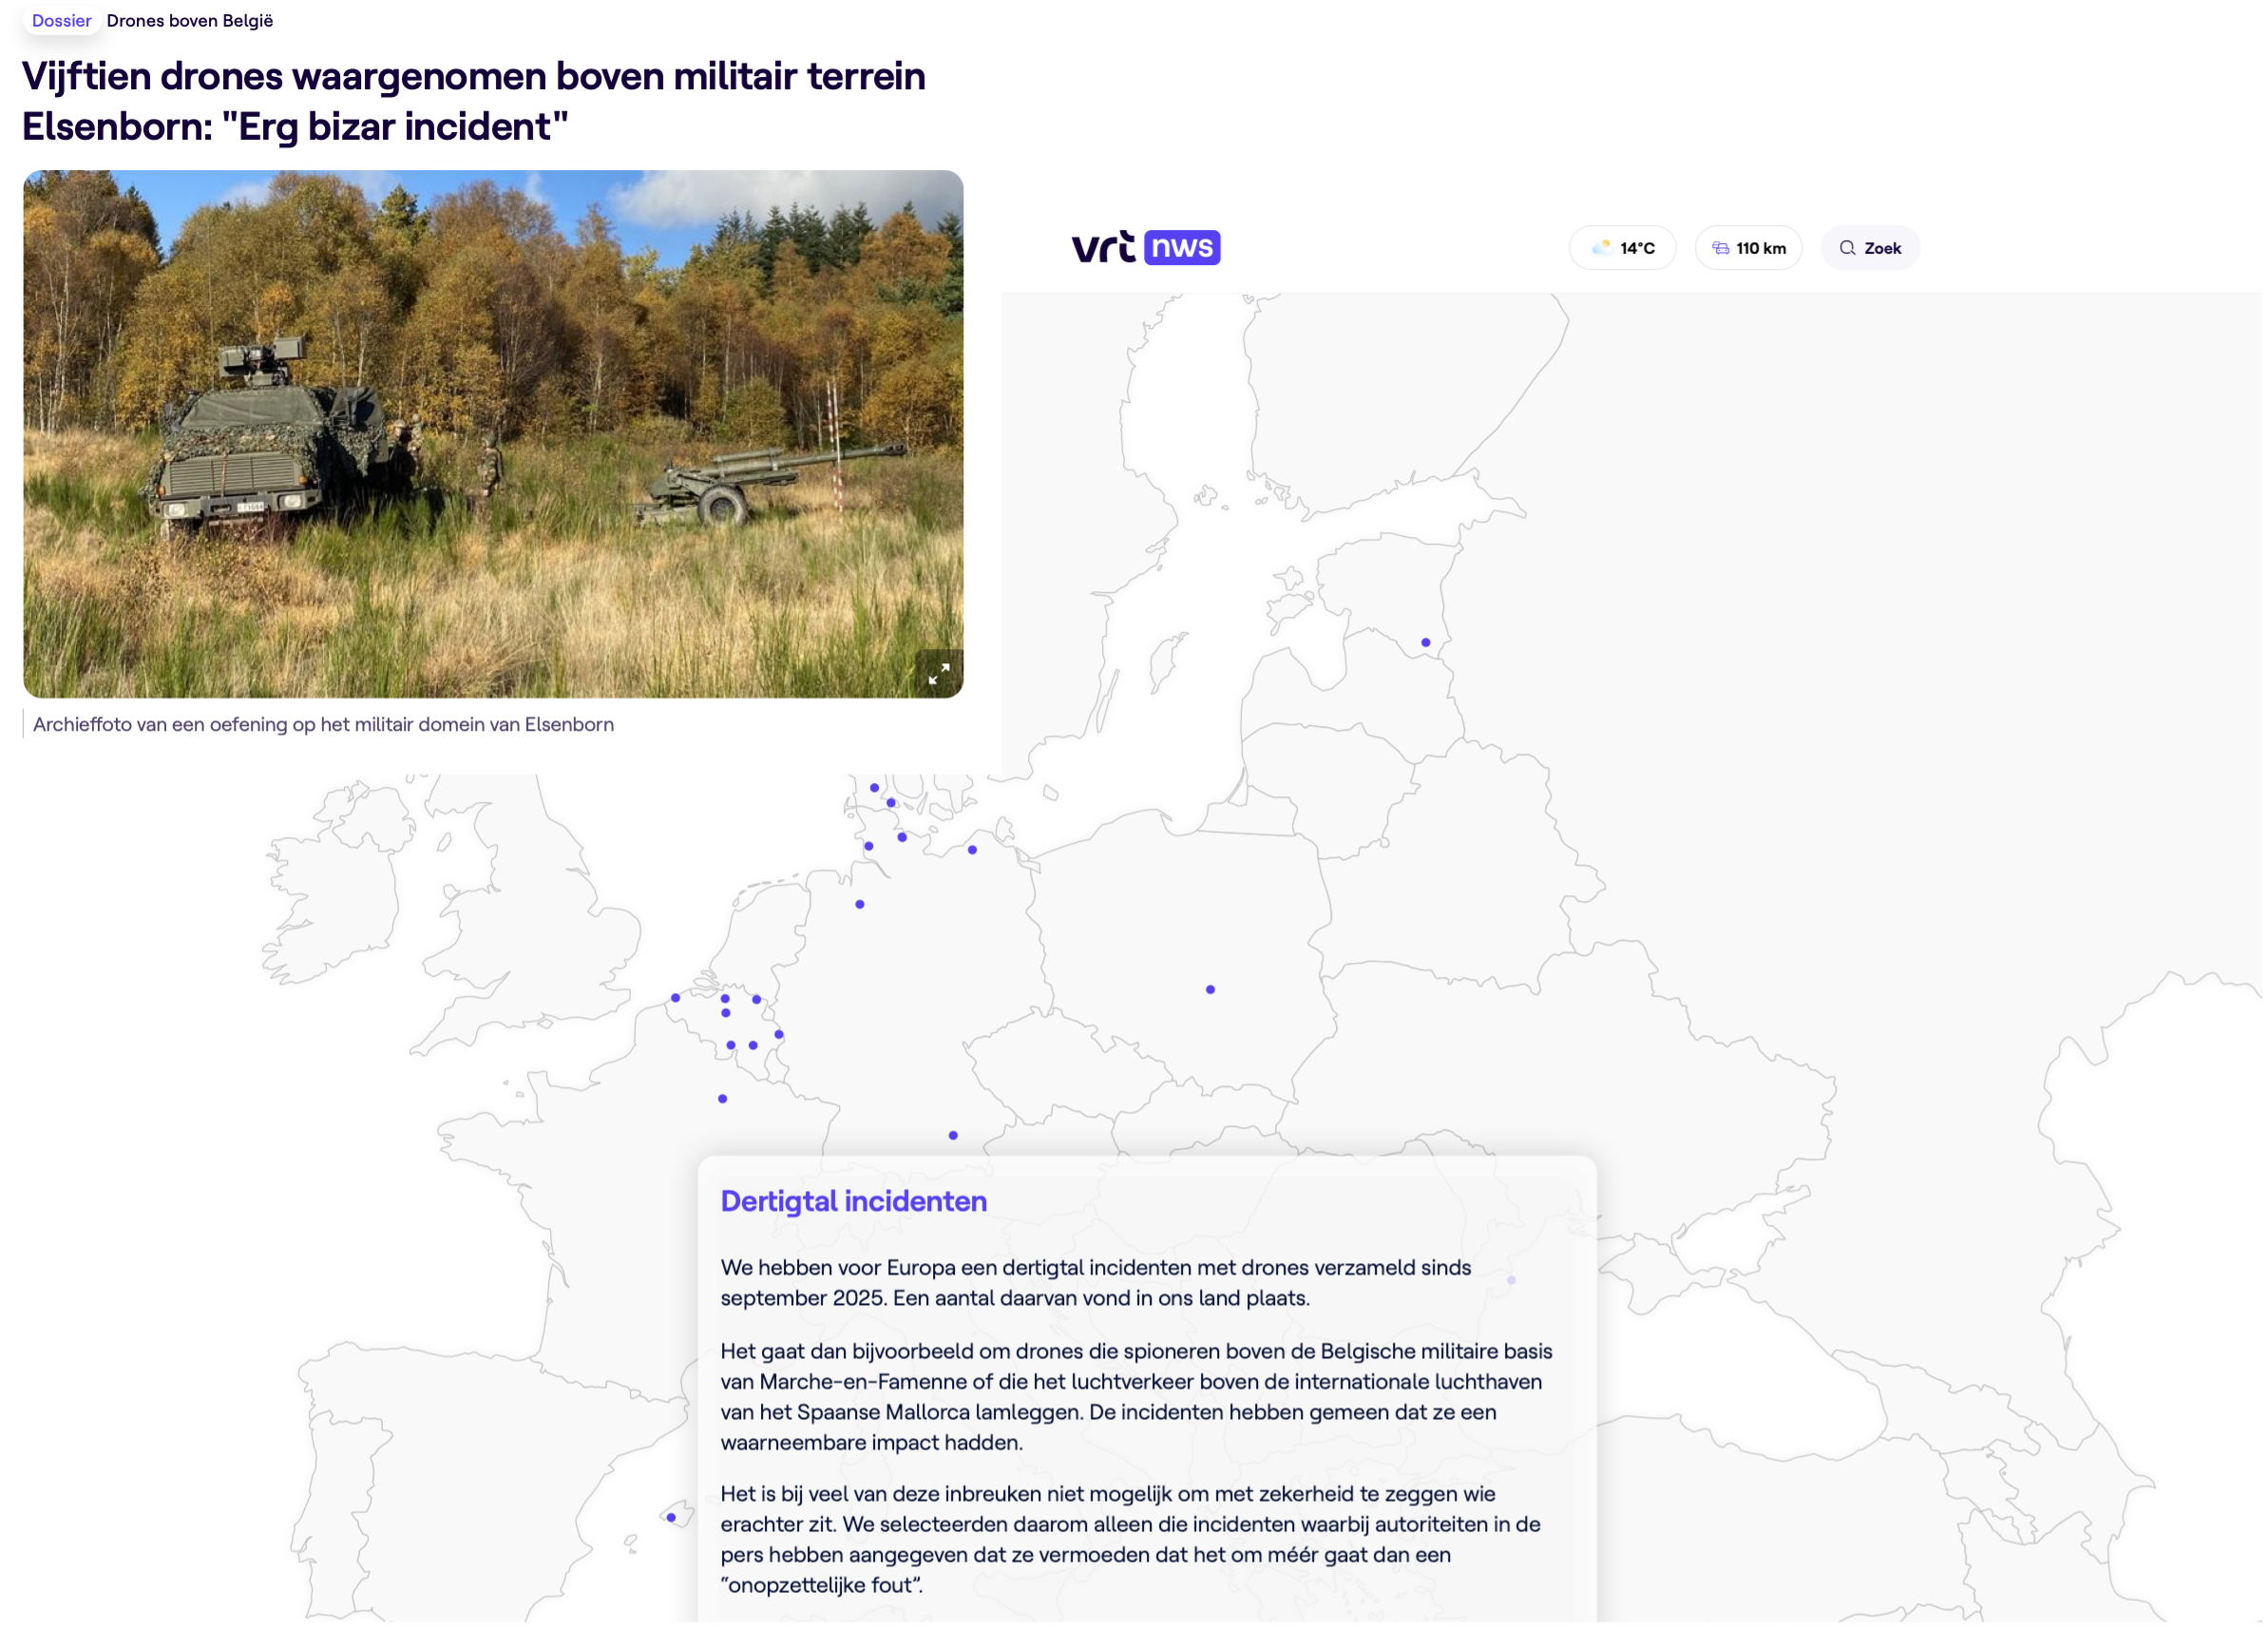Screen dimensions: 2268x1629
Task: Expand the Elsenborn photo to fullscreen
Action: coord(938,675)
